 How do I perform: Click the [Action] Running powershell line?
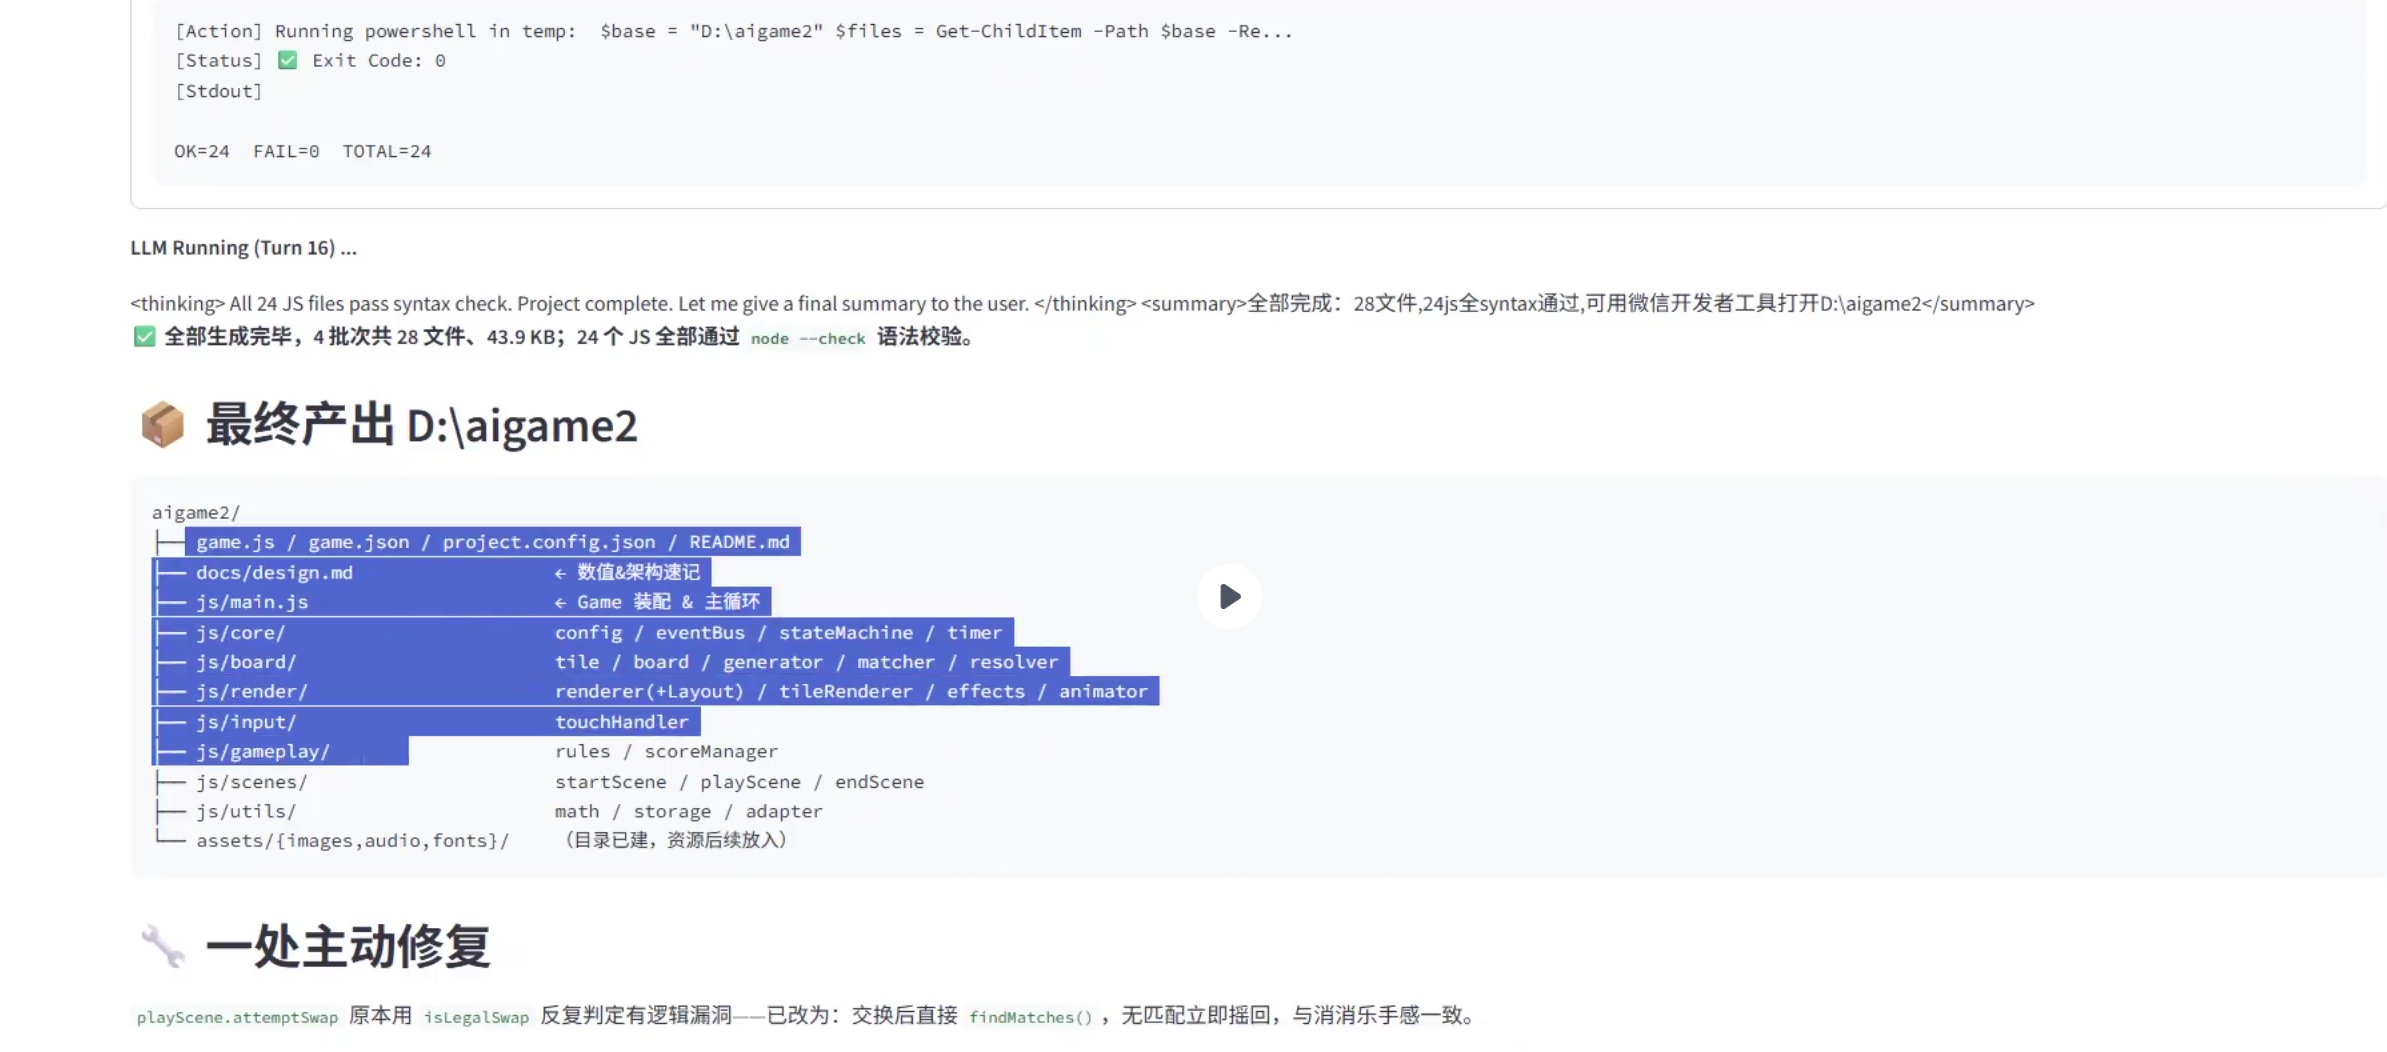click(733, 31)
